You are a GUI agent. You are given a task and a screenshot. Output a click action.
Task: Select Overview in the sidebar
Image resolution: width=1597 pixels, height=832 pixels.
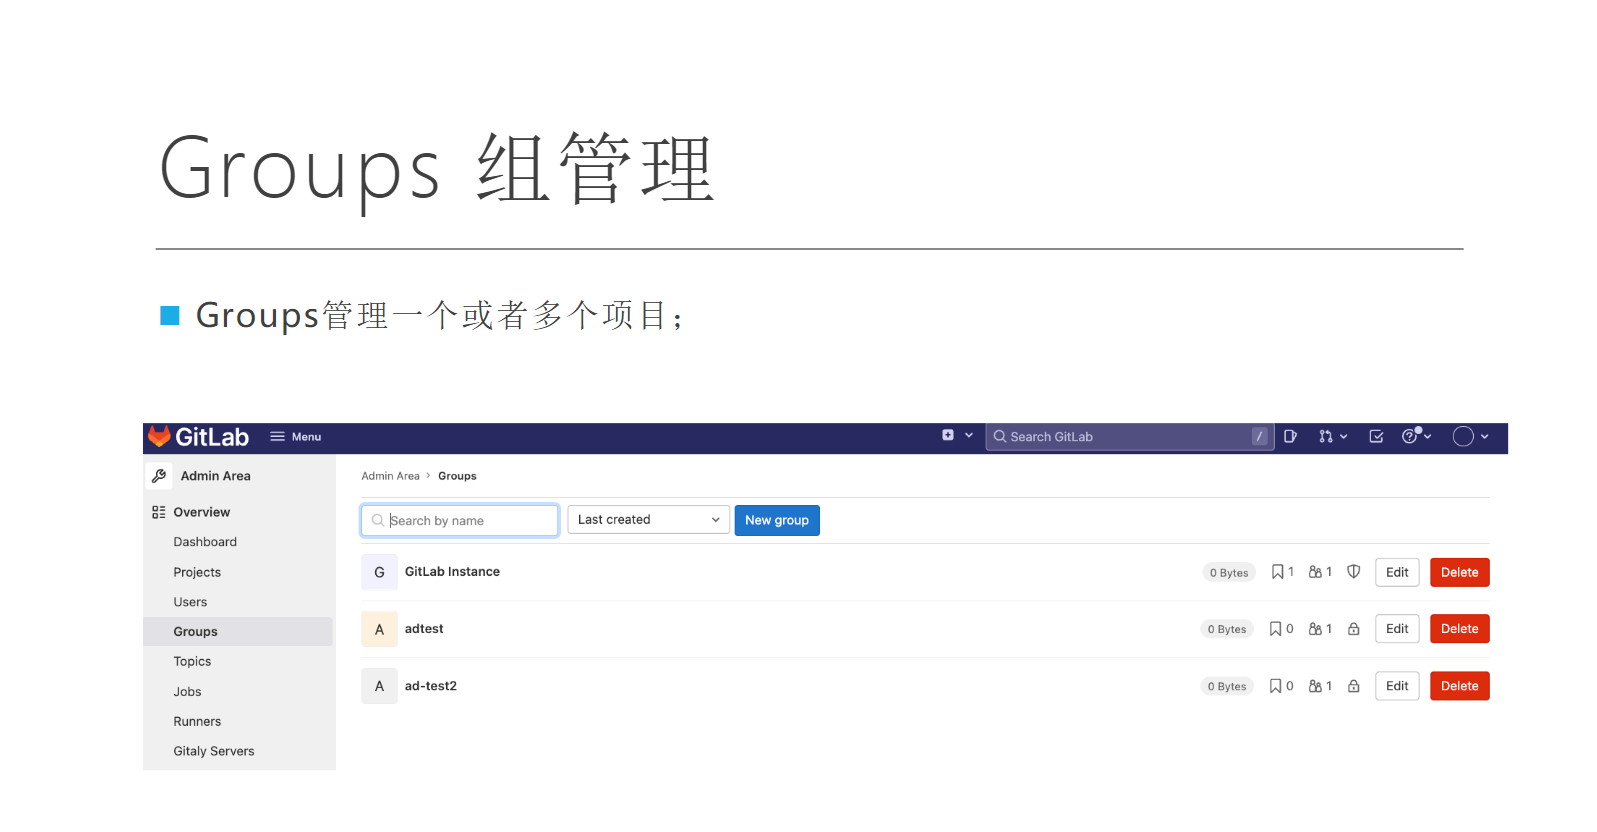point(202,512)
